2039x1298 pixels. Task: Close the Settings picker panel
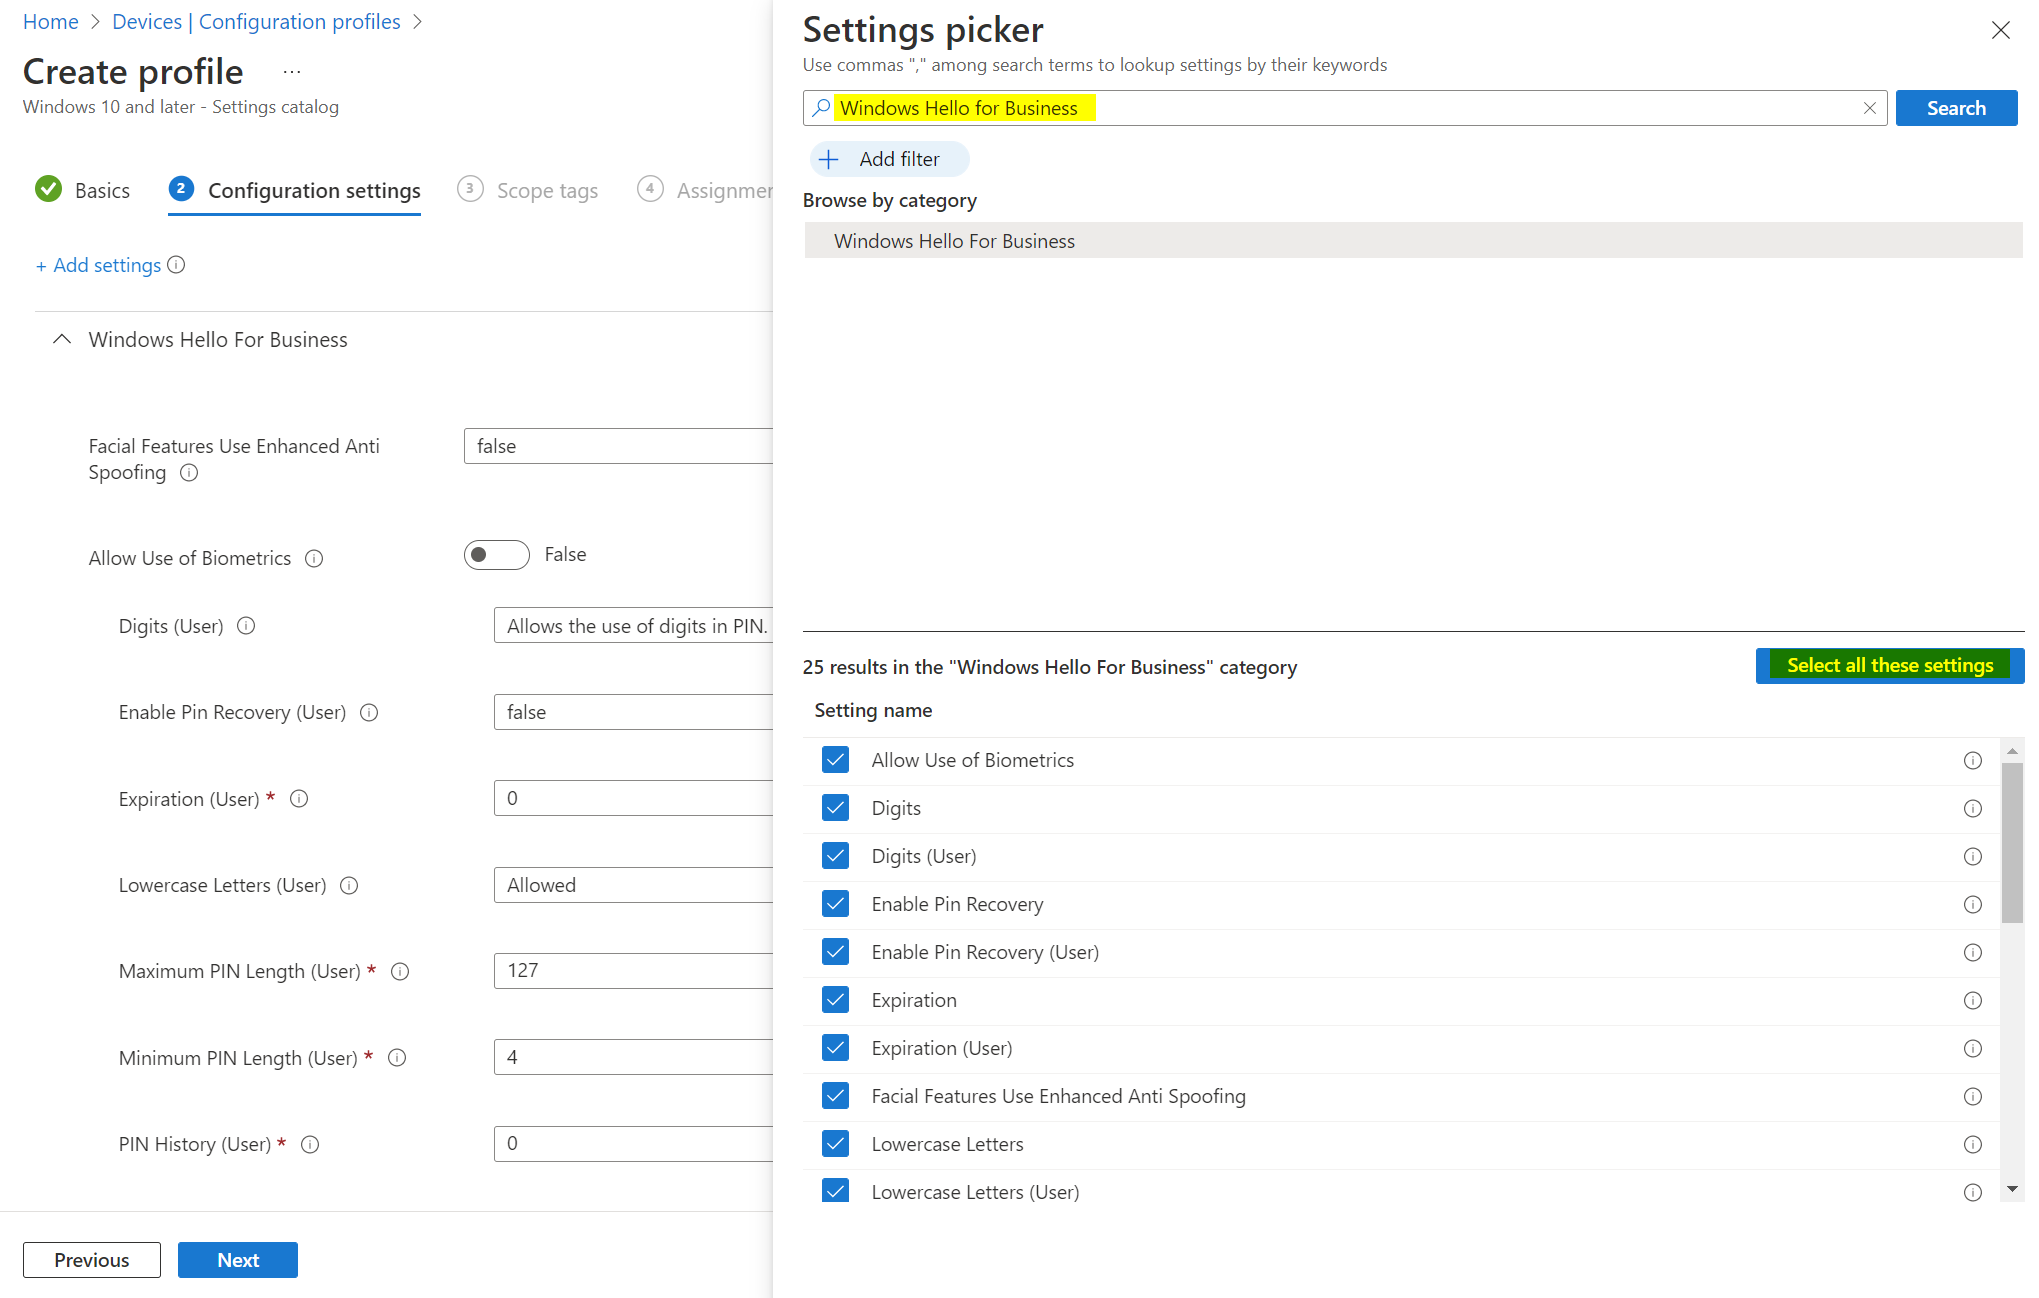[x=2001, y=30]
